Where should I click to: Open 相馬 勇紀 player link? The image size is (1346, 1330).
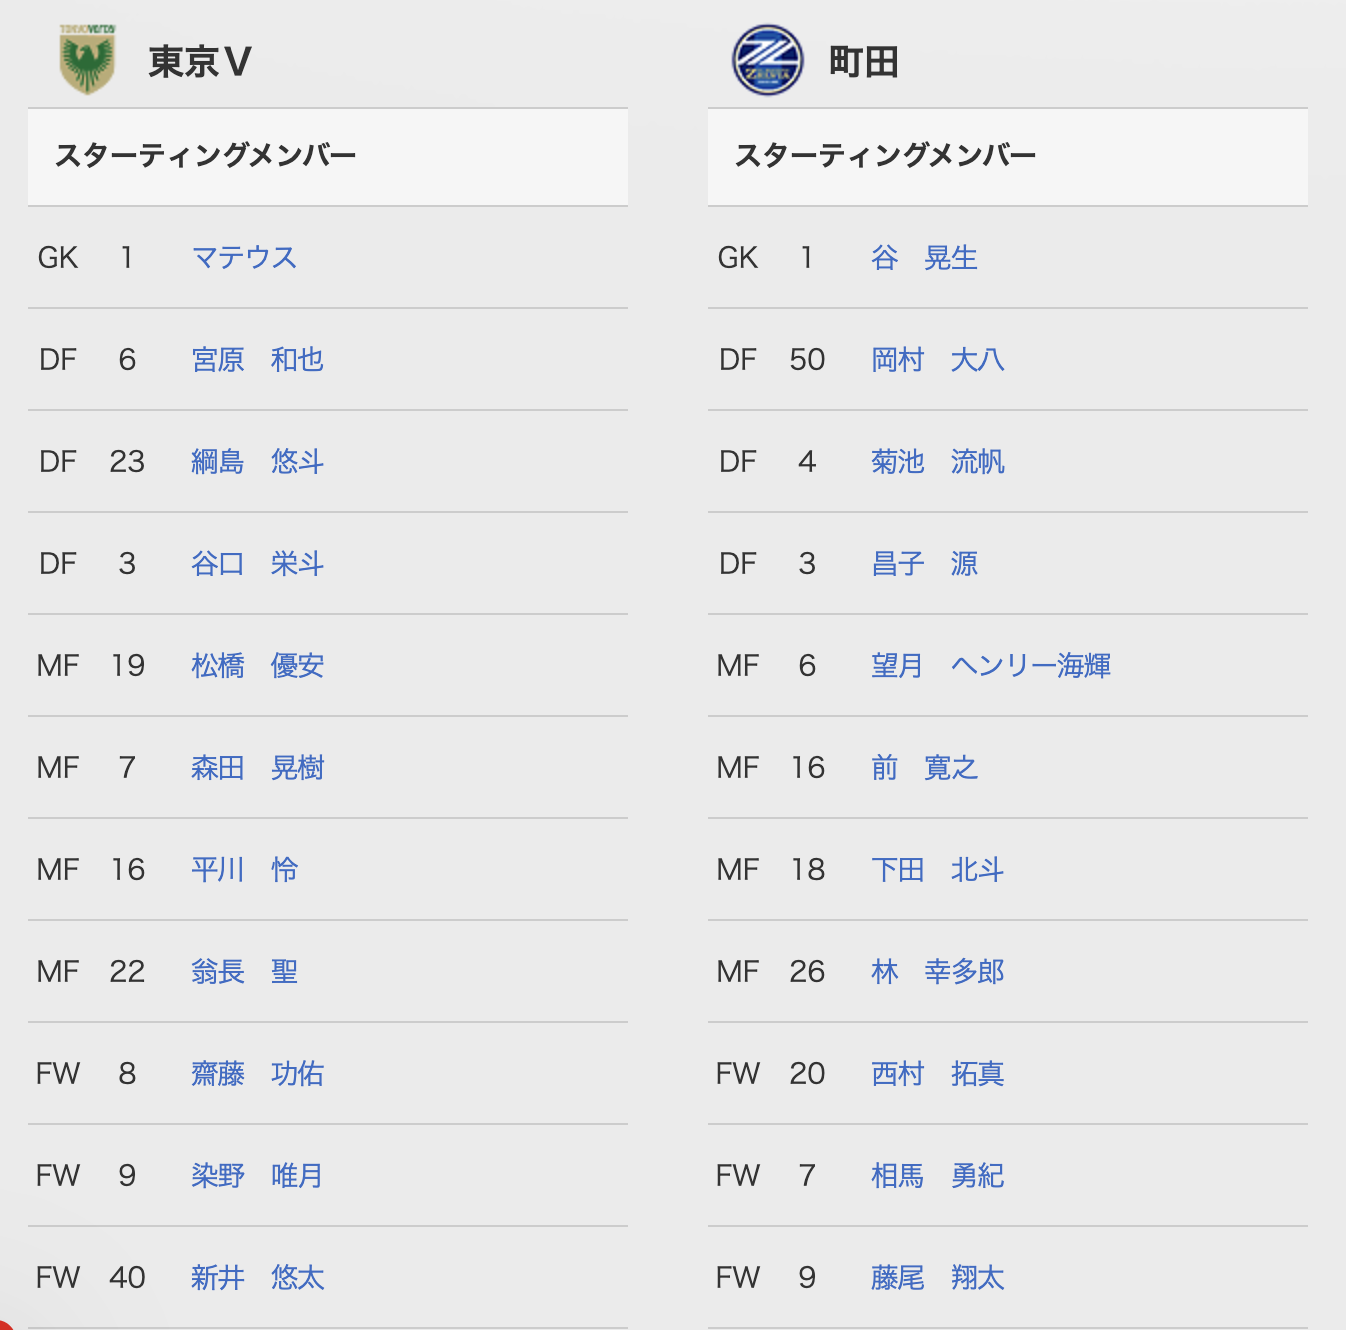pyautogui.click(x=937, y=1175)
